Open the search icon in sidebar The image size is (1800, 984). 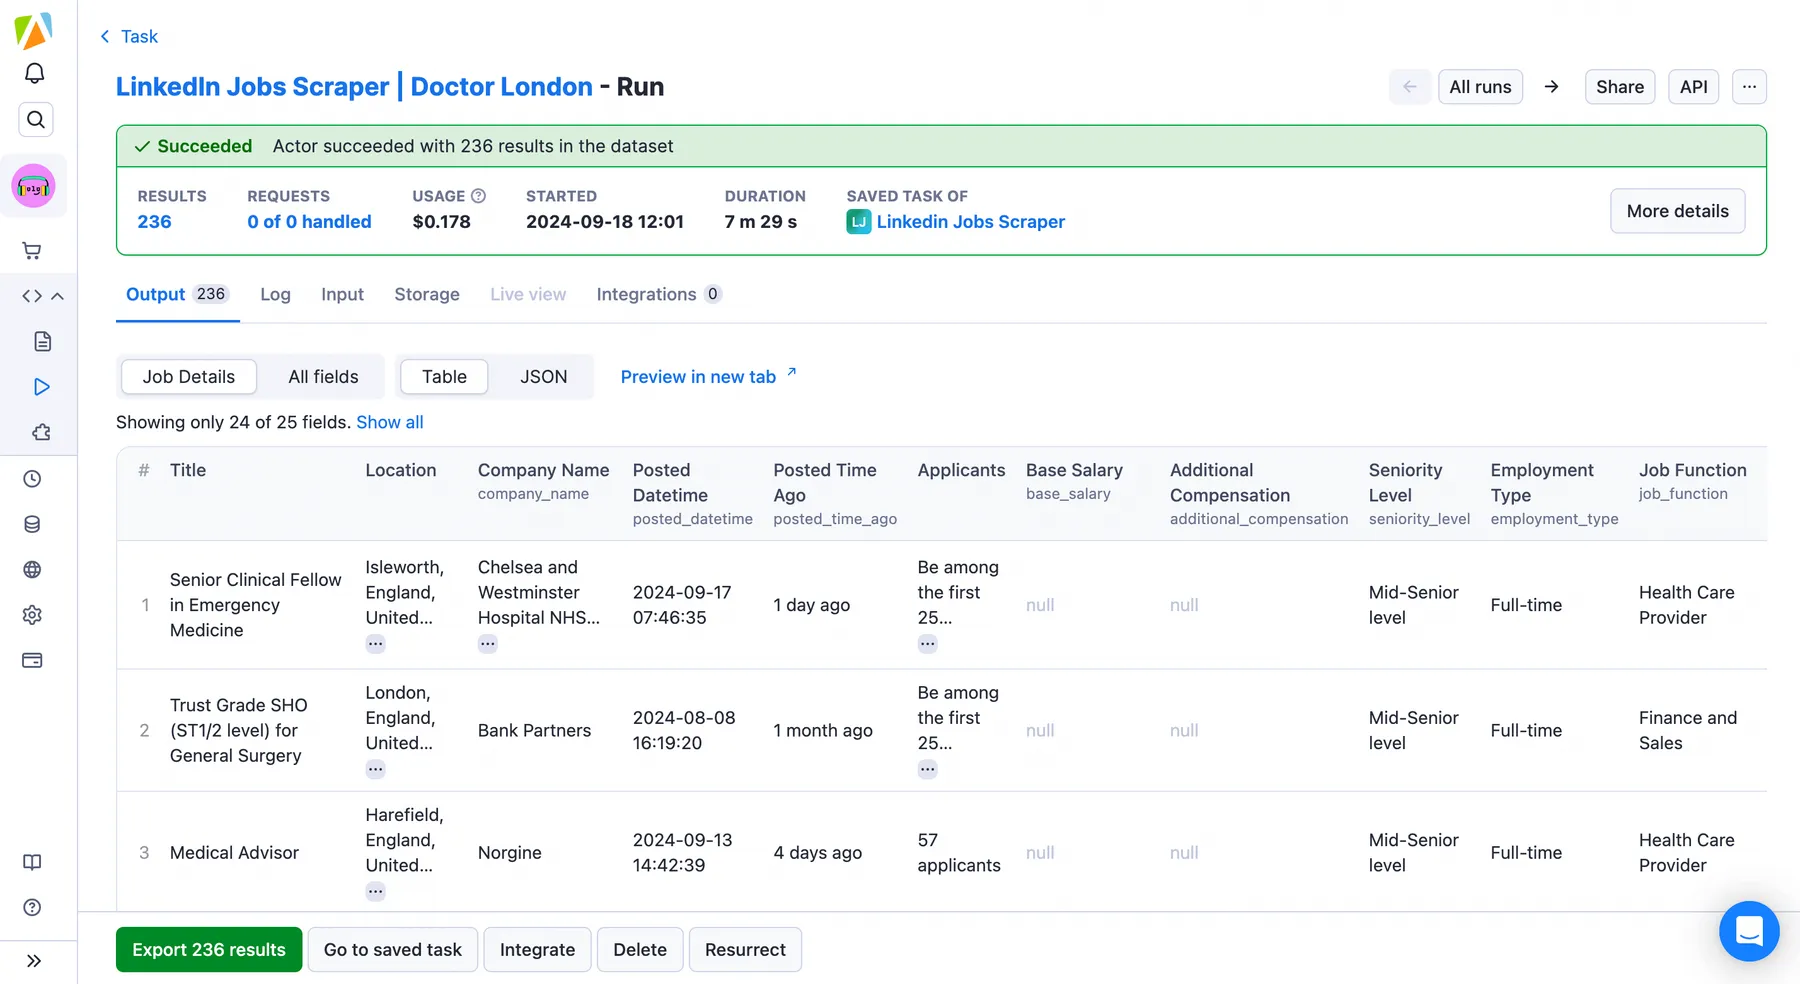click(x=35, y=120)
